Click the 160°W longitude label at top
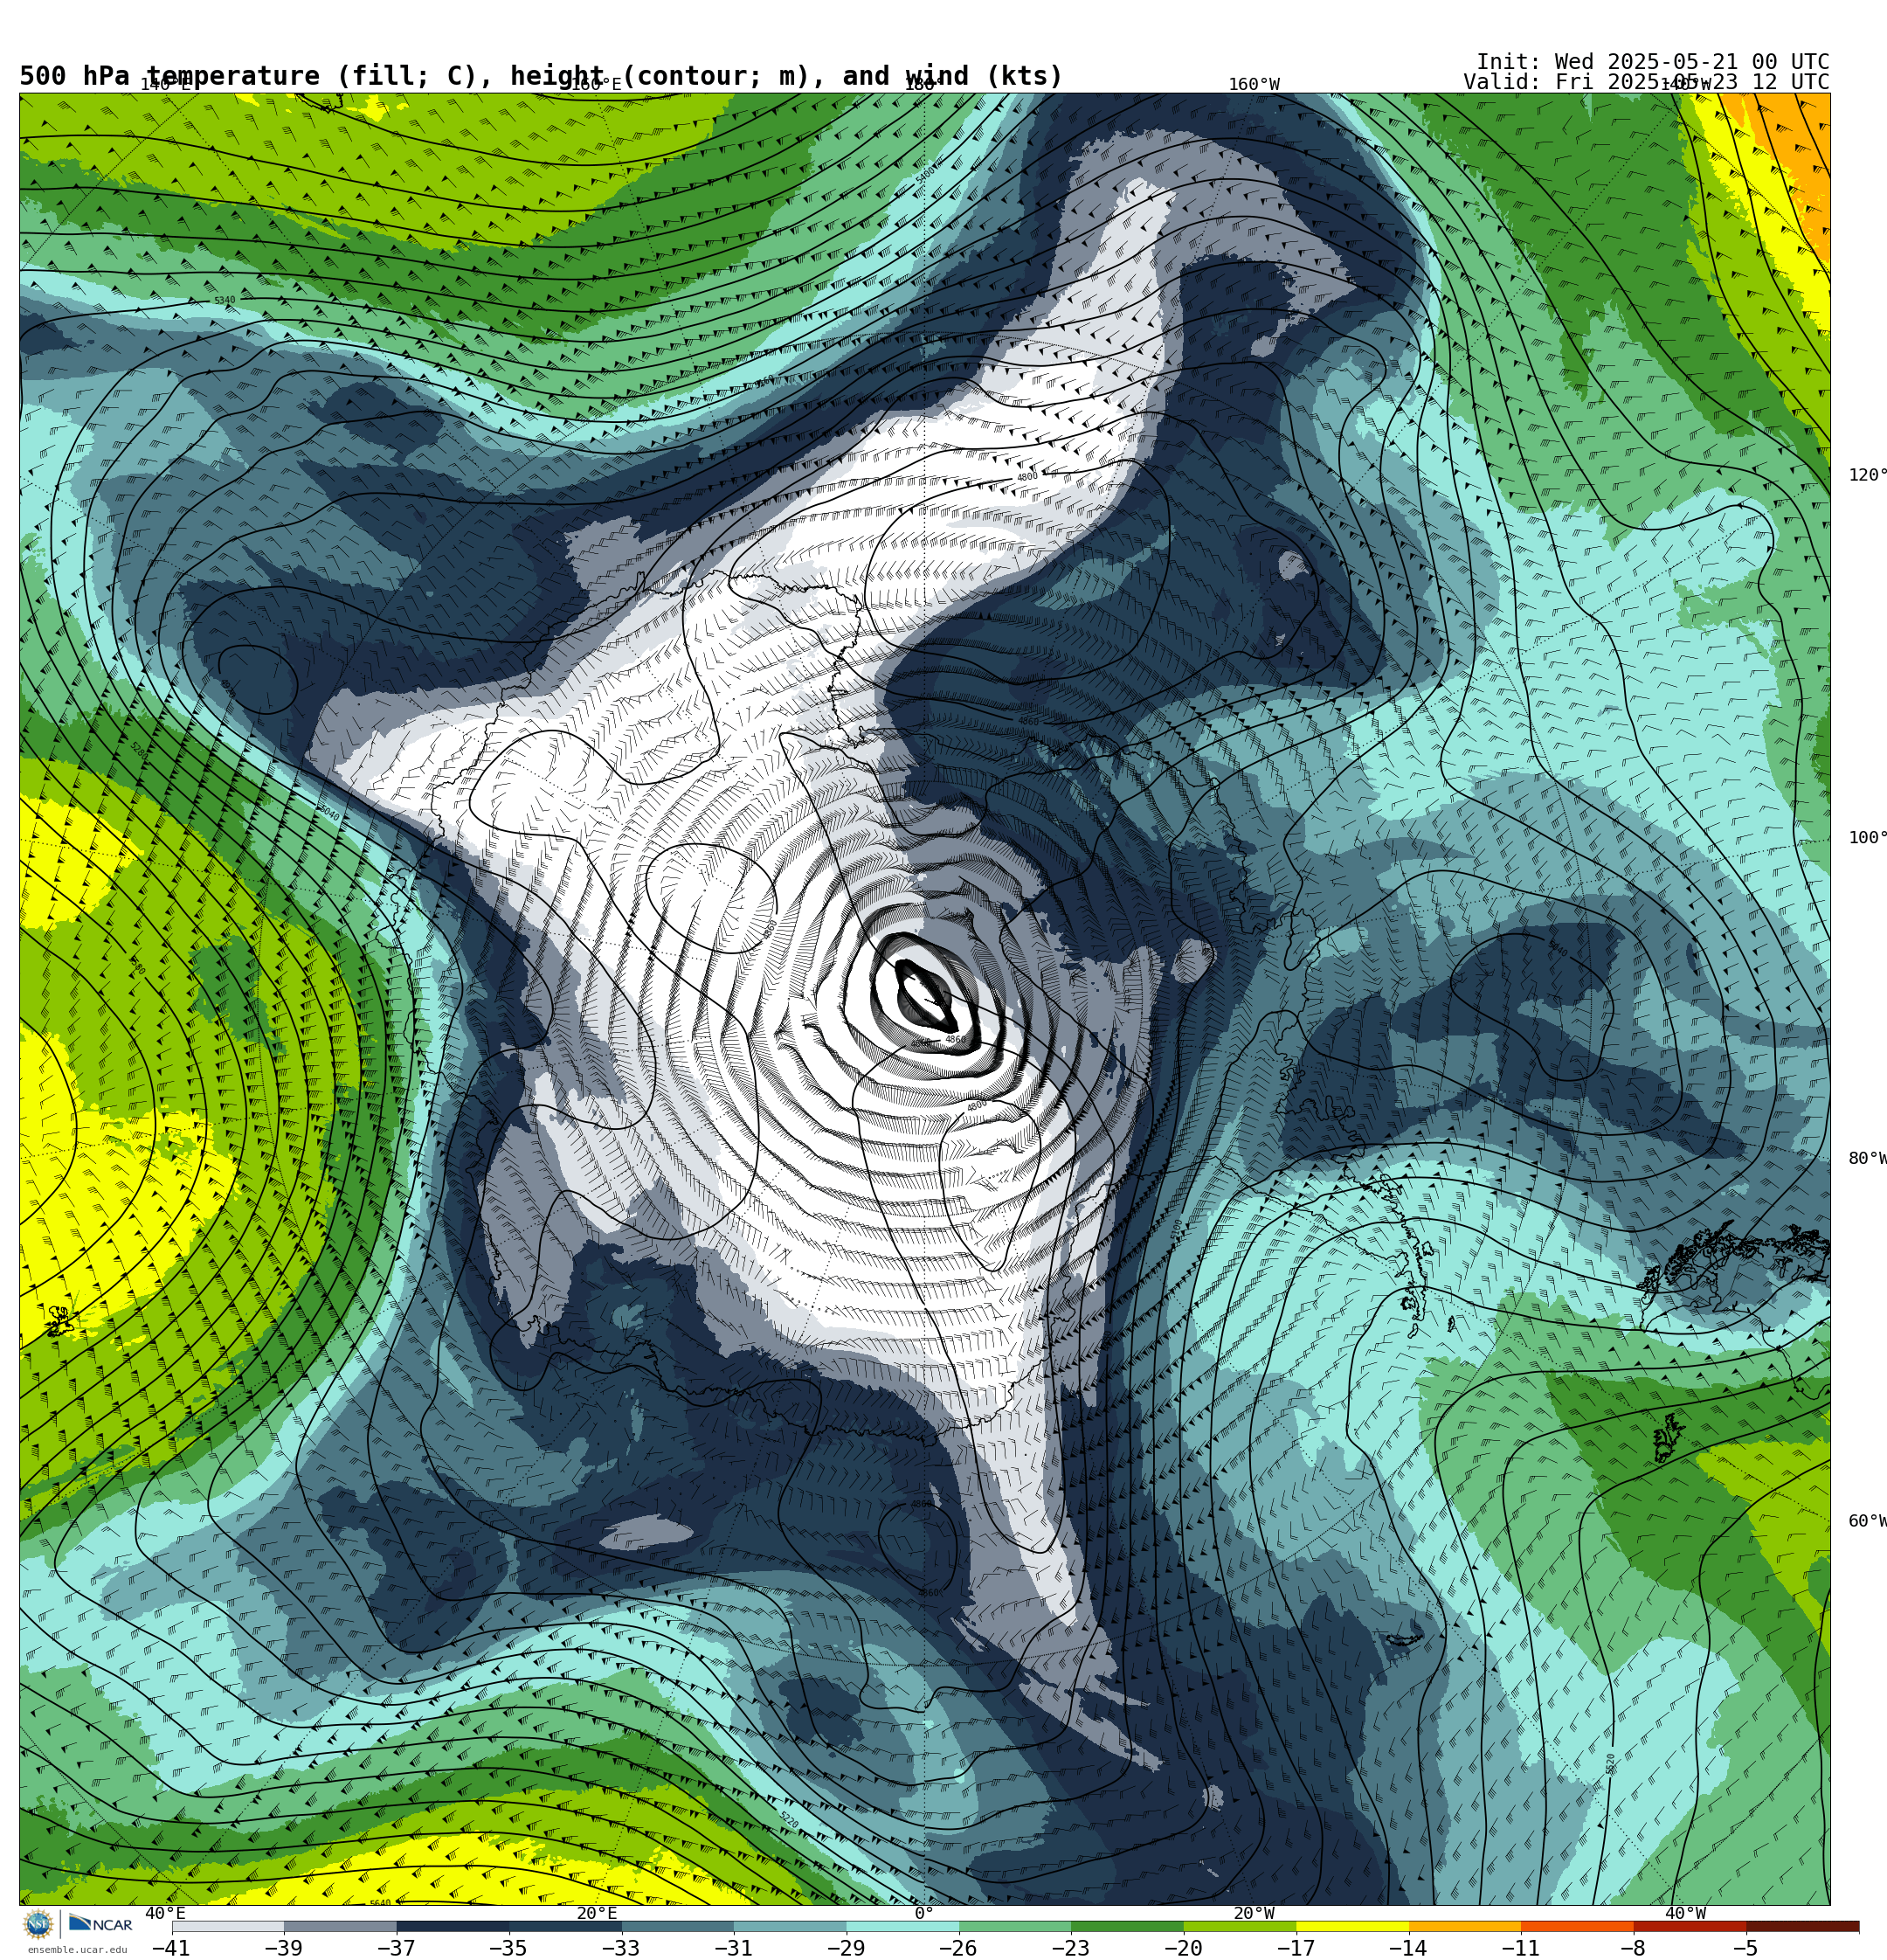1887x1960 pixels. pyautogui.click(x=1254, y=84)
